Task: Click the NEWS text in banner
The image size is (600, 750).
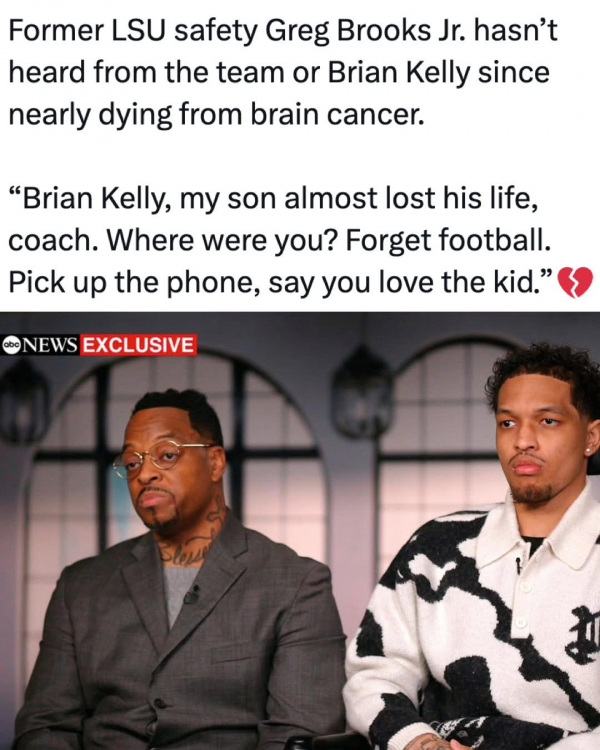Action: [x=48, y=345]
